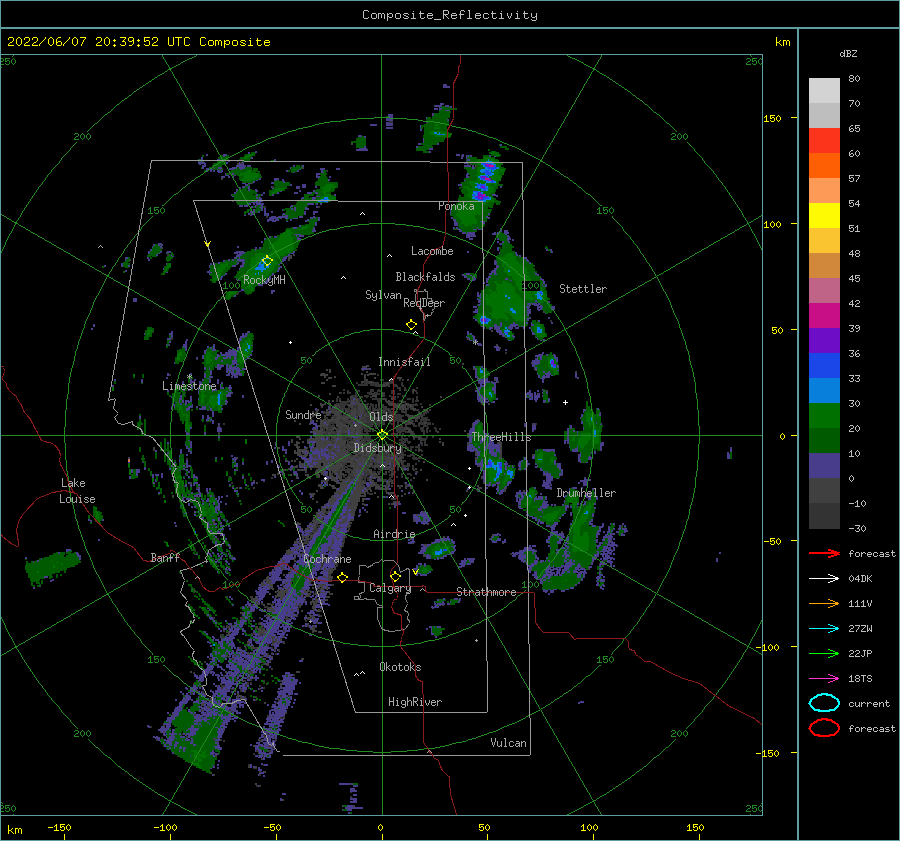Click the Sylvan label
This screenshot has height=841, width=900.
pos(383,295)
